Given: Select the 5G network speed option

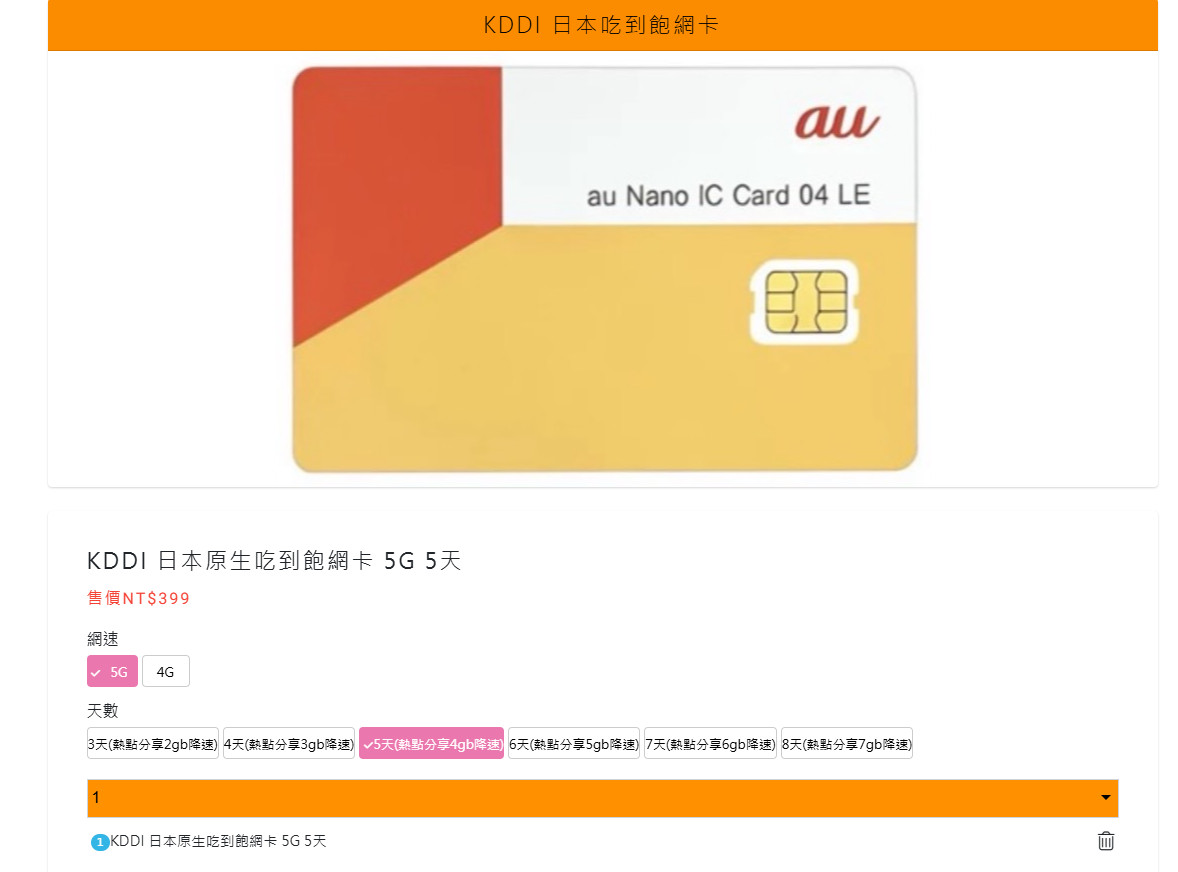Looking at the screenshot, I should click(112, 671).
